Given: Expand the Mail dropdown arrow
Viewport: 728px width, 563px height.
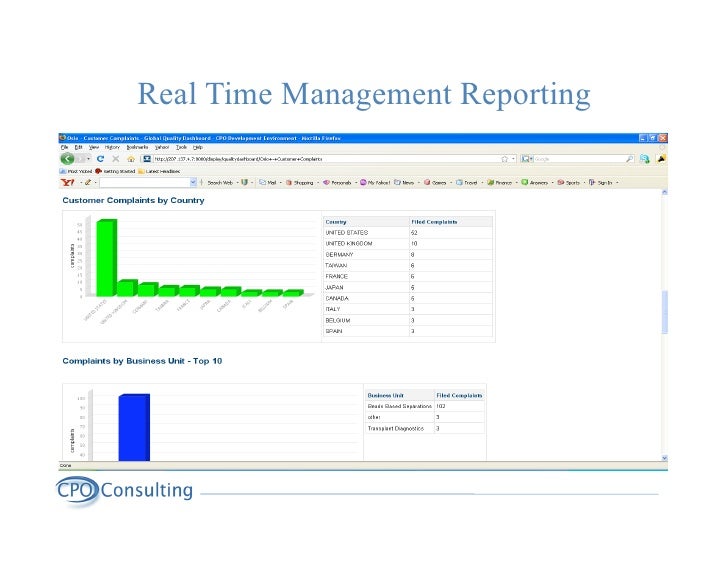Looking at the screenshot, I should pyautogui.click(x=280, y=182).
